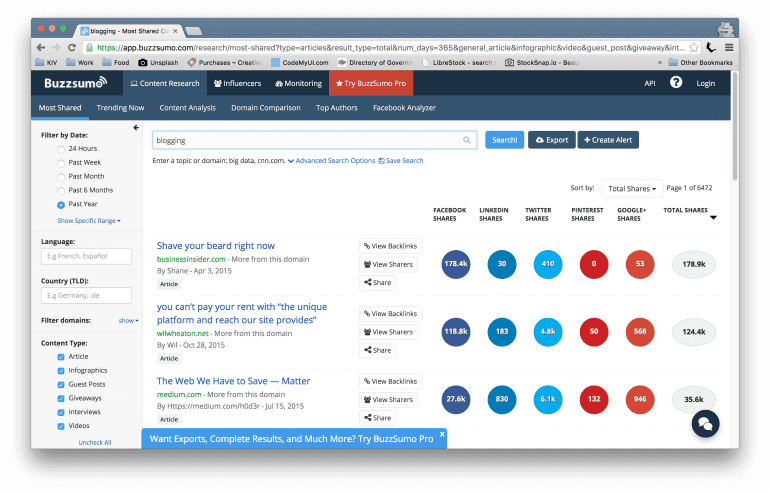Screen dimensions: 770x493
Task: Open Monitoring menu
Action: pos(299,83)
